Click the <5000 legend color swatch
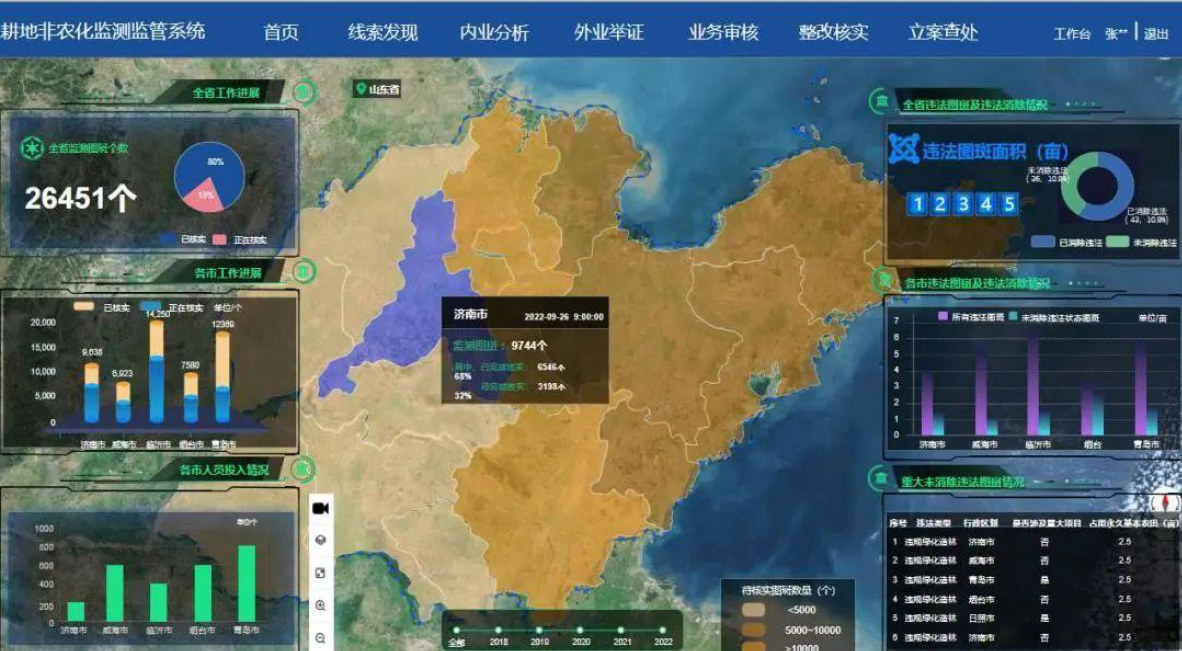 tap(753, 610)
